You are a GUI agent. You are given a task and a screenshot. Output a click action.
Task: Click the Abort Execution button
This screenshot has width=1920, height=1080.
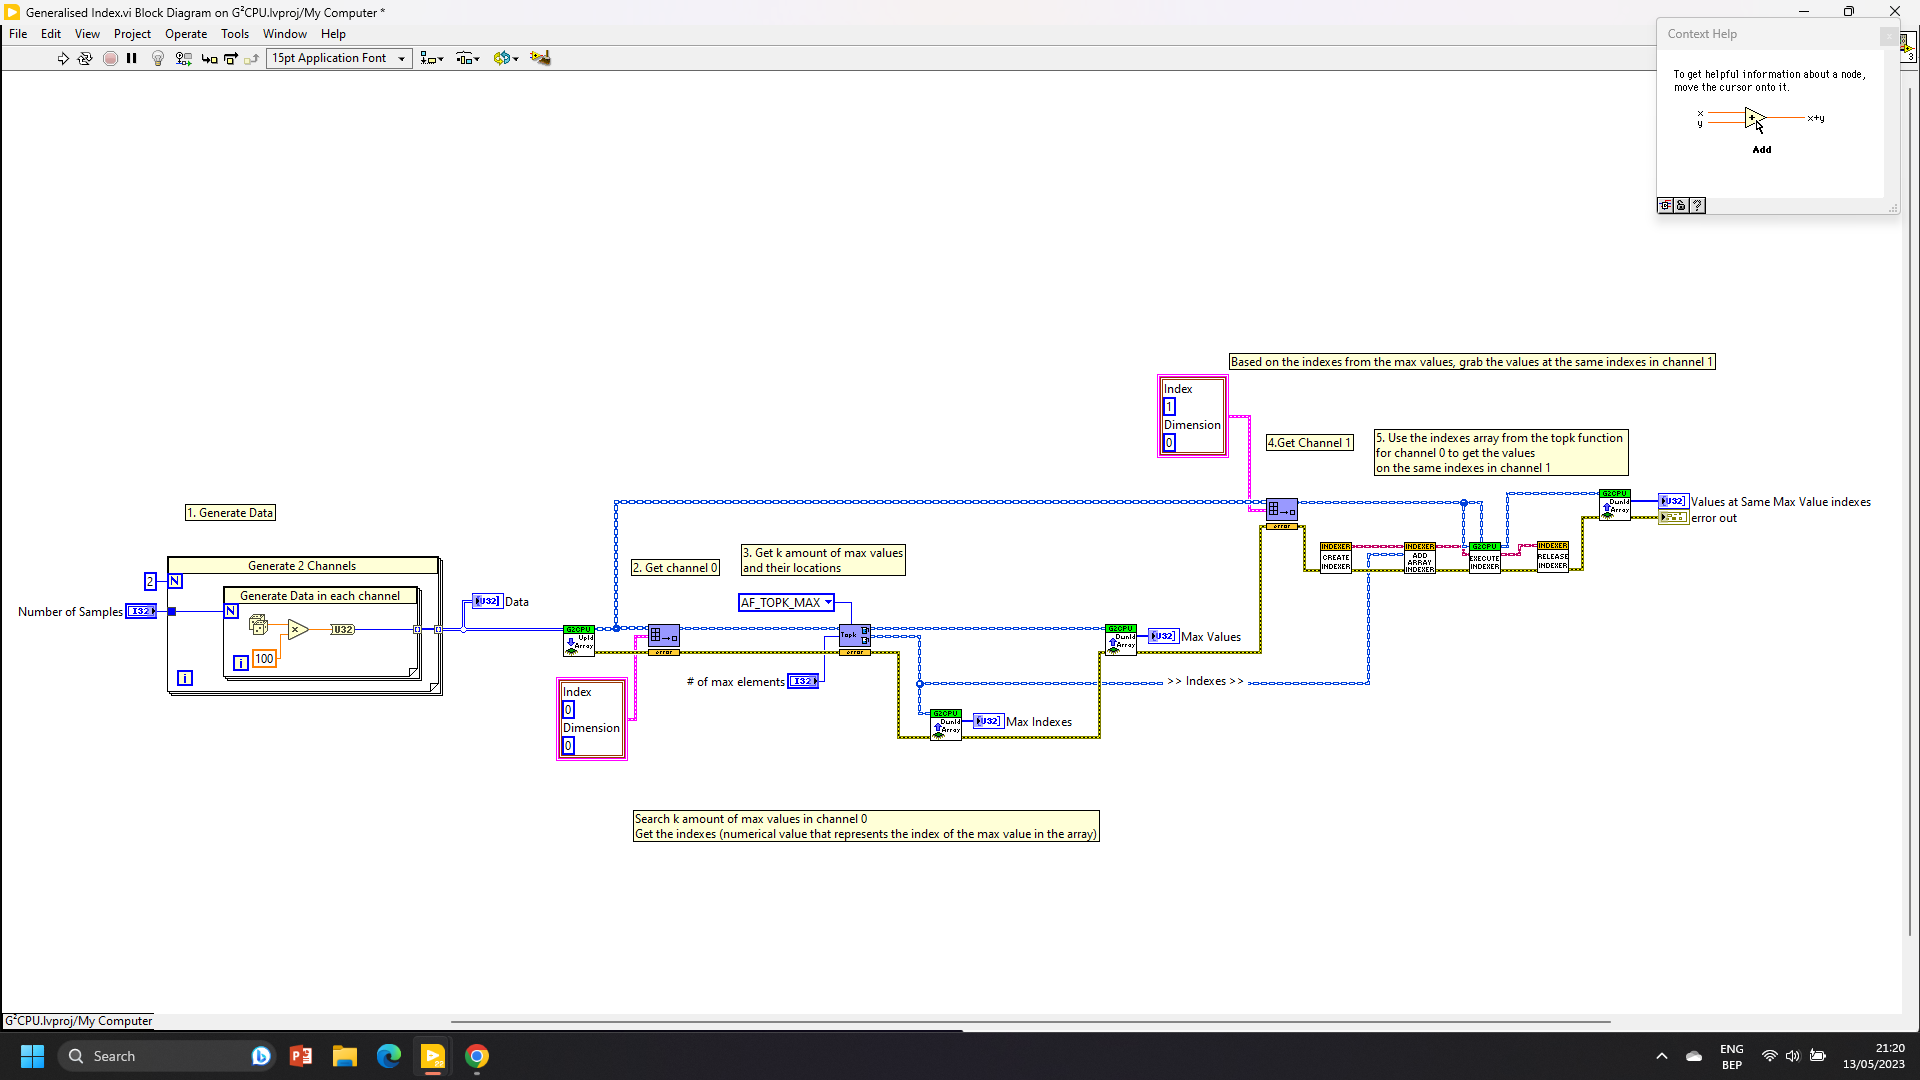coord(110,58)
